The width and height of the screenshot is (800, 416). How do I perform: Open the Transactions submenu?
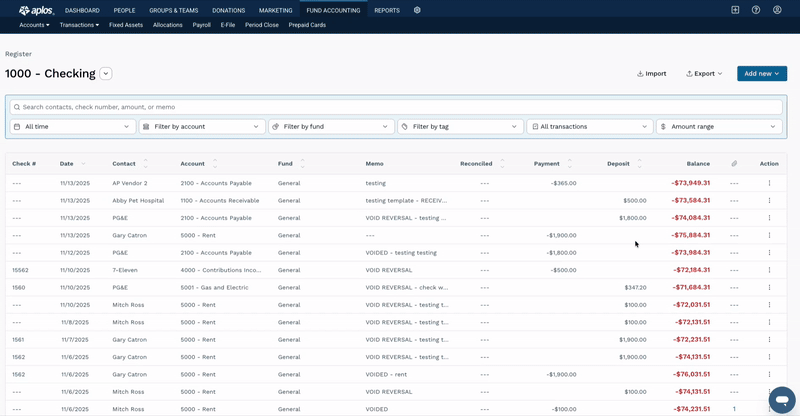(79, 25)
